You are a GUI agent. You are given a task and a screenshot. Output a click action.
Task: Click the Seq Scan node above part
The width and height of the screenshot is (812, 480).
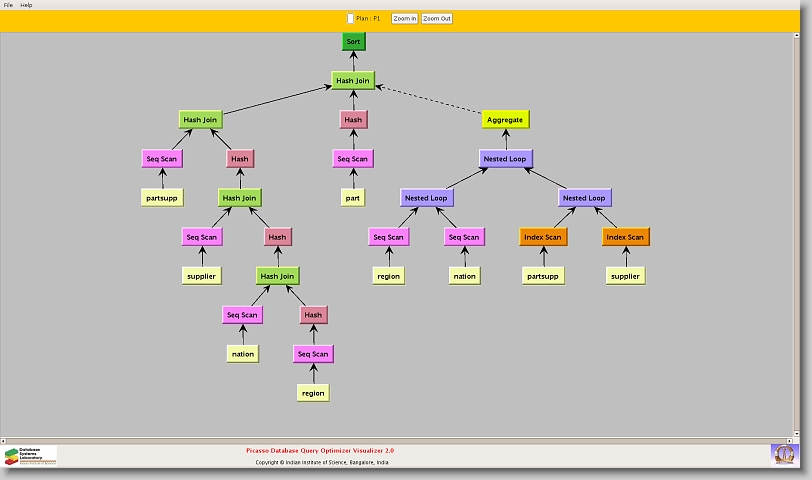click(x=353, y=159)
